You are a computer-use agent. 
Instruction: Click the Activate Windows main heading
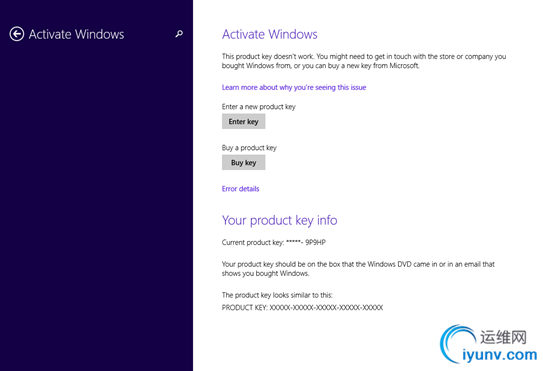[x=269, y=34]
